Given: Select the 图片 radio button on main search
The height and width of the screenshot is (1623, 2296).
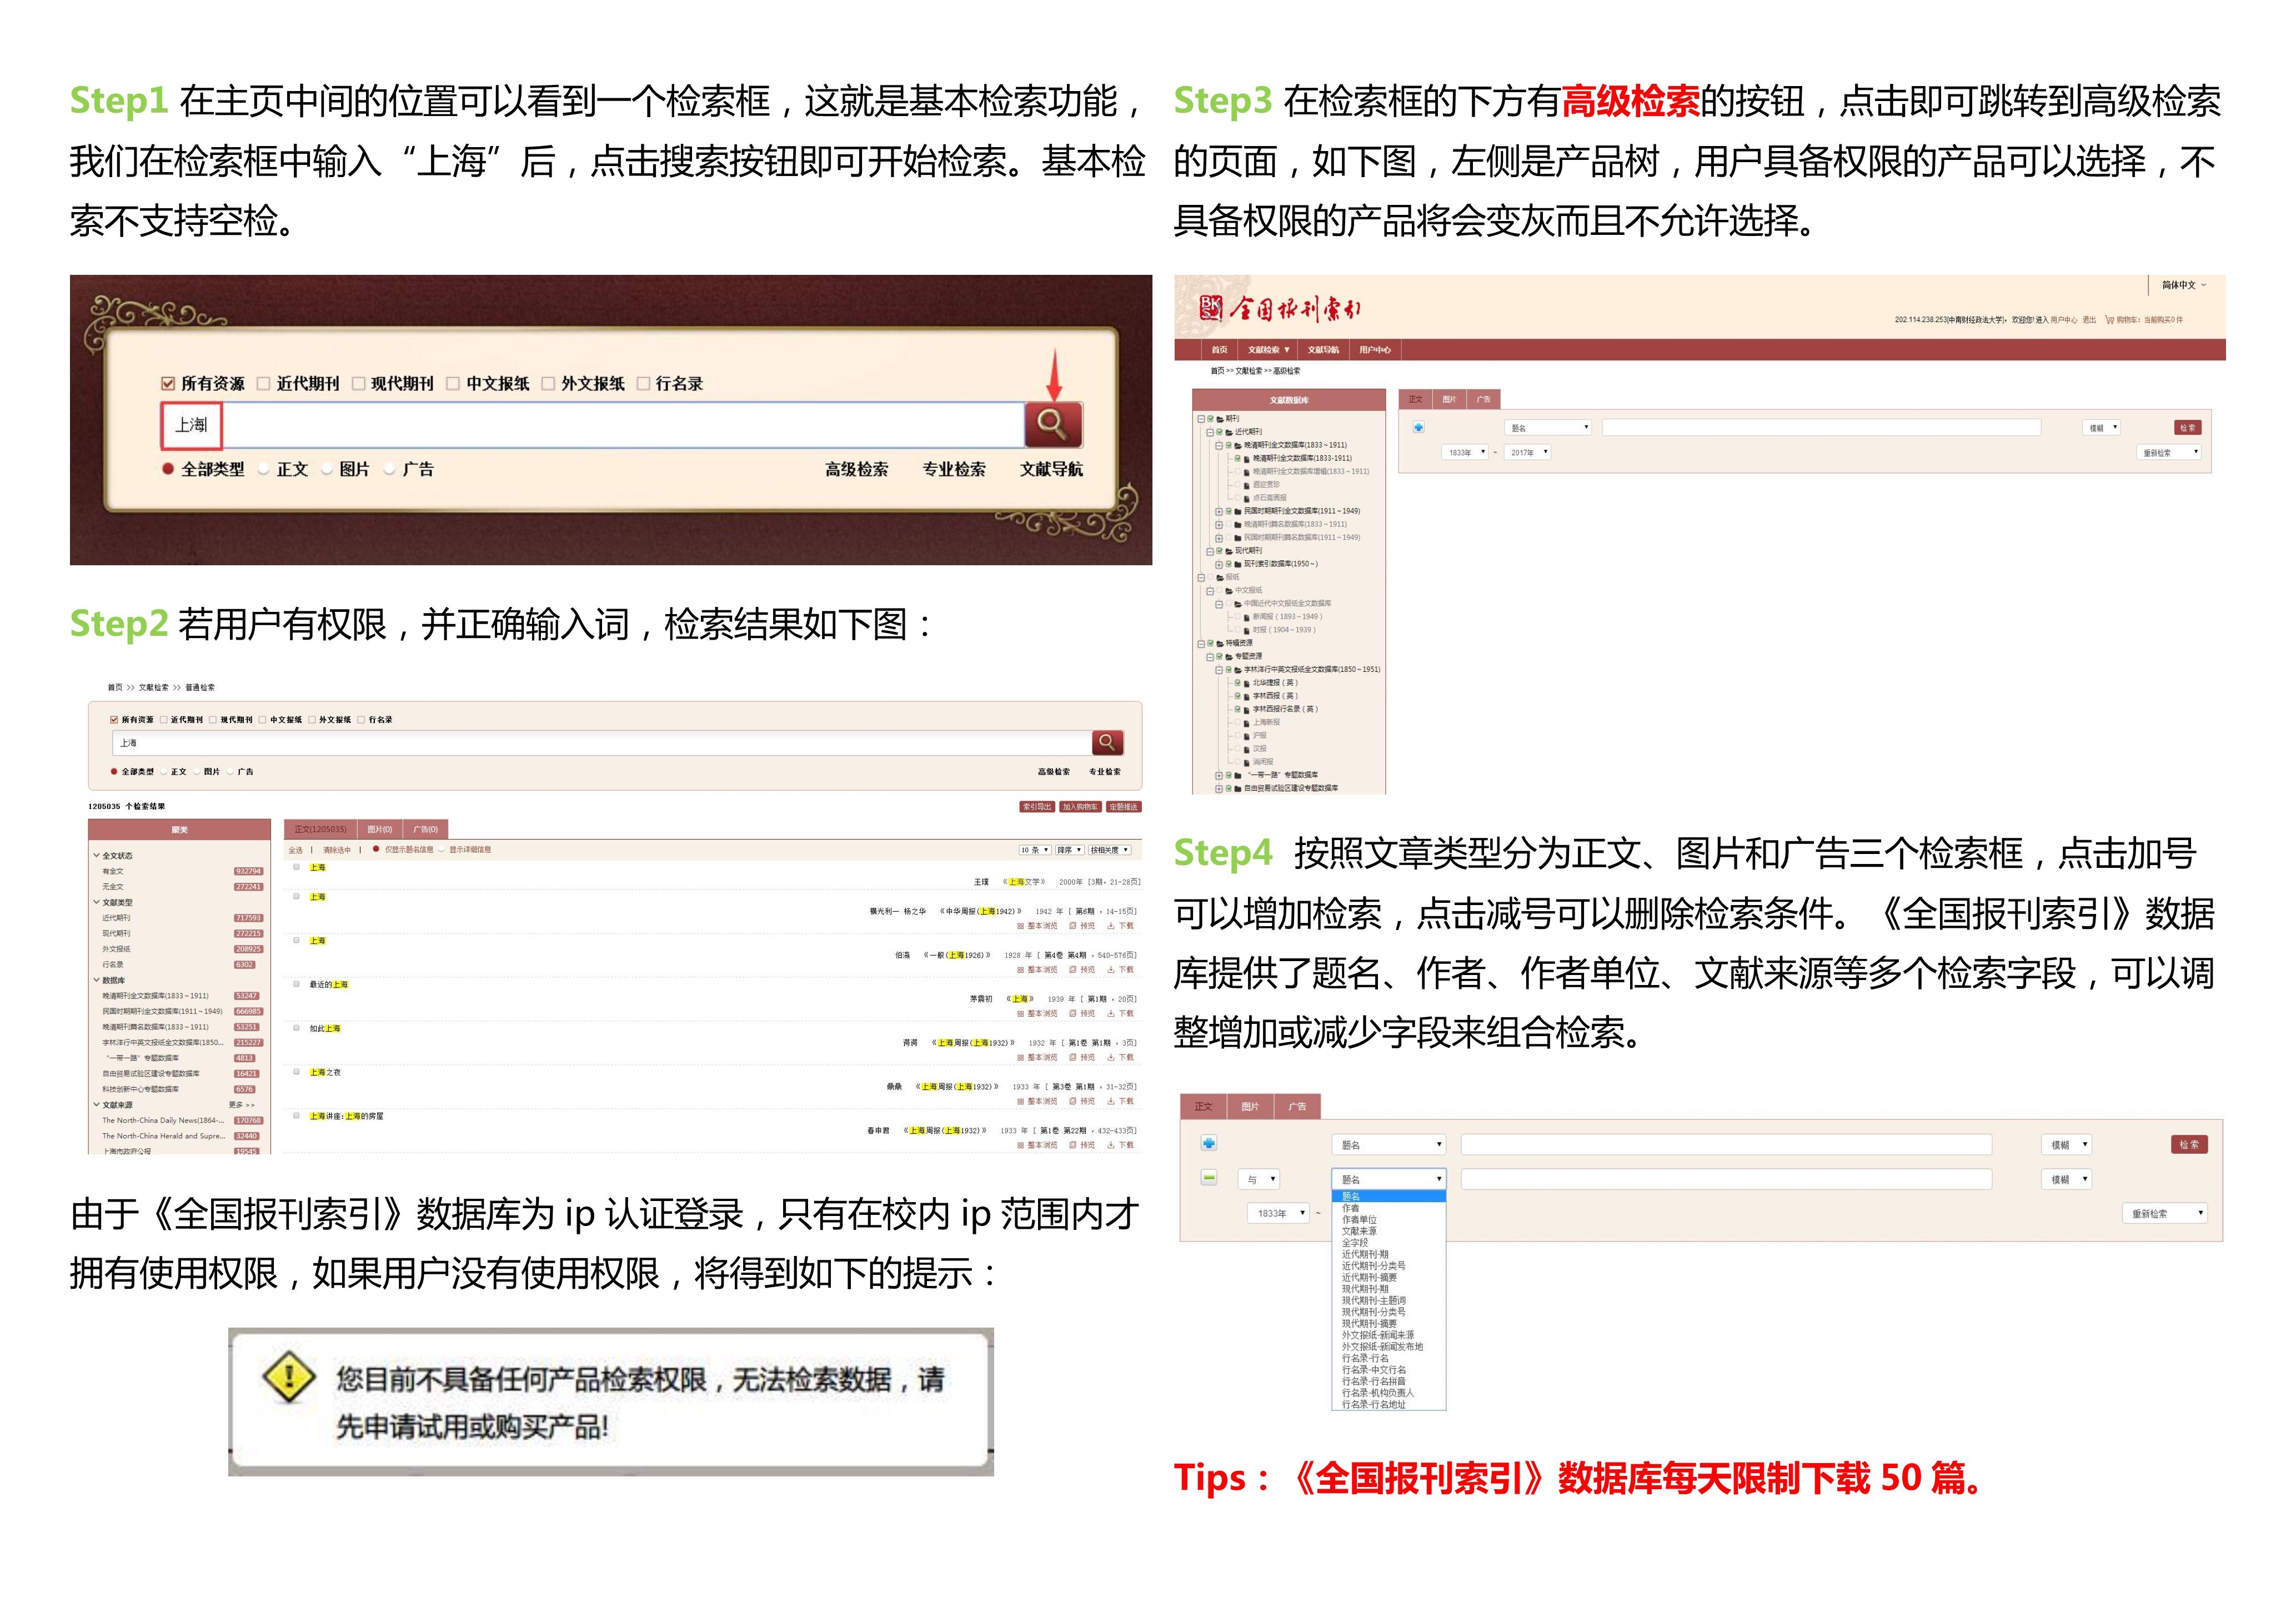Looking at the screenshot, I should coord(327,469).
